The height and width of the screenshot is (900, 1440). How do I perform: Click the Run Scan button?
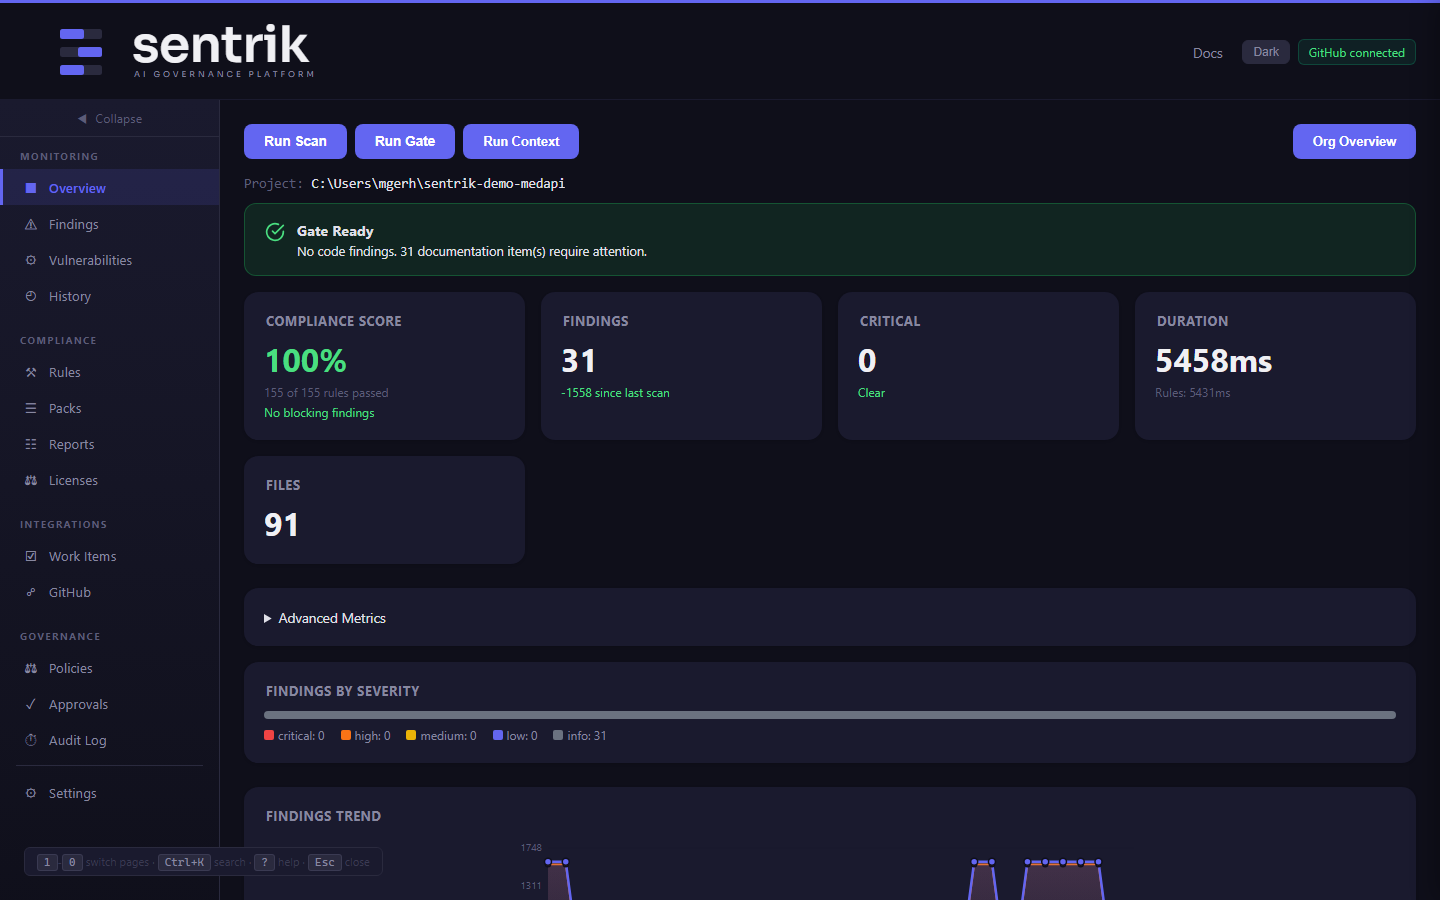[295, 141]
